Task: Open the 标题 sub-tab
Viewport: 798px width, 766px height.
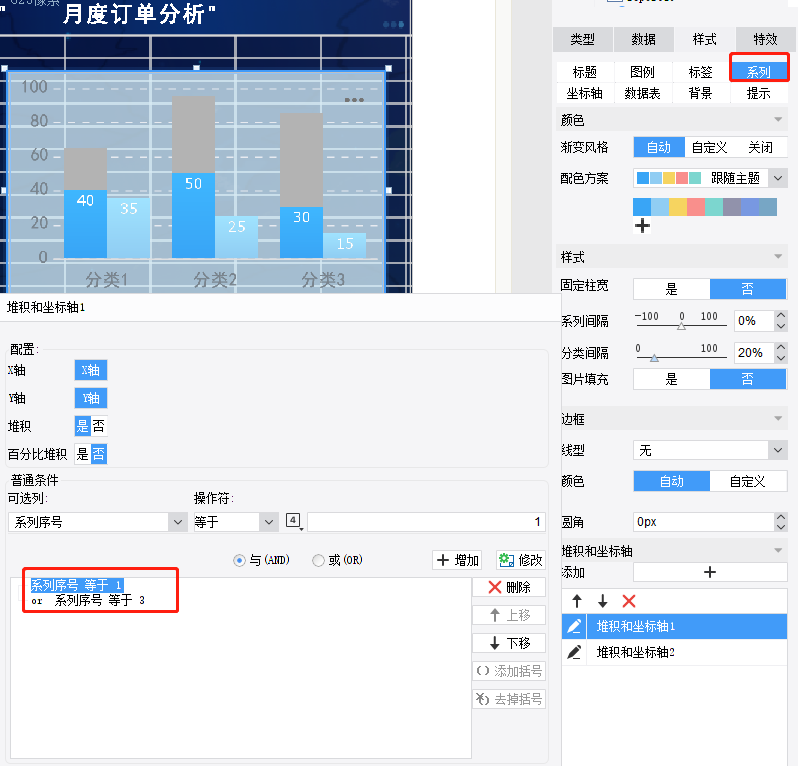Action: (584, 72)
